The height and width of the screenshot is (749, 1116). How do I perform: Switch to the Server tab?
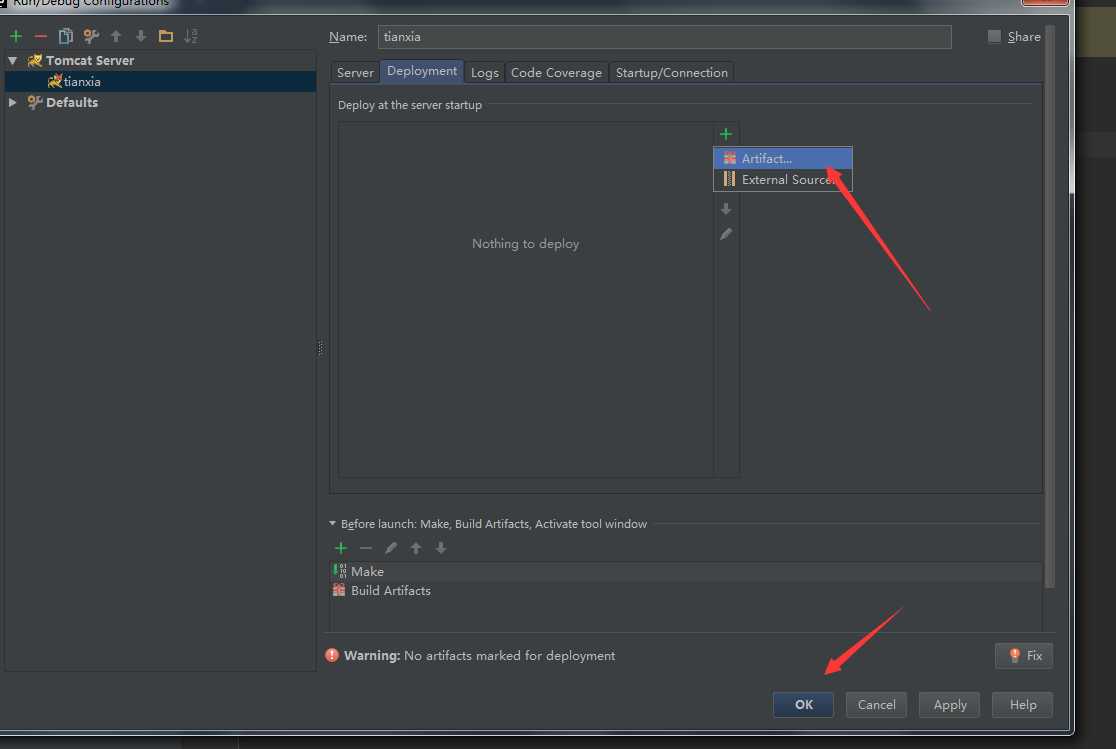click(355, 73)
